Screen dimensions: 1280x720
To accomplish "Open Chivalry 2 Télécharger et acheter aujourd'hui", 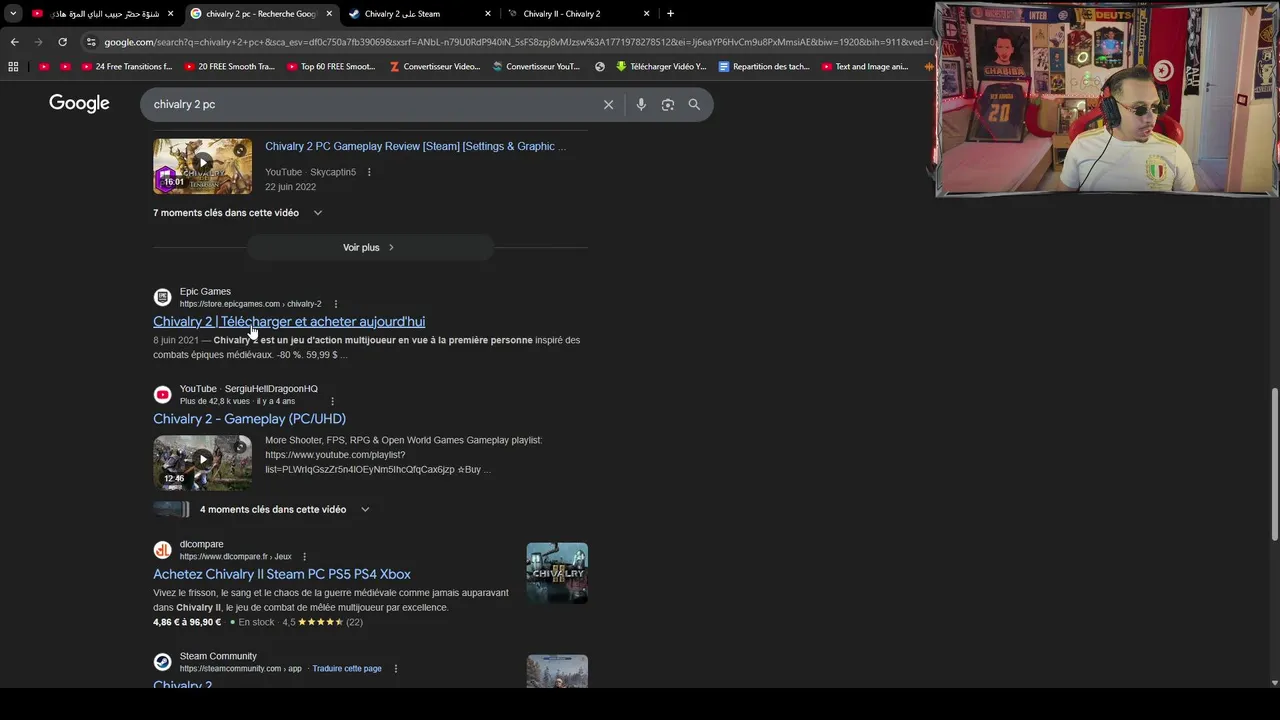I will pyautogui.click(x=289, y=321).
